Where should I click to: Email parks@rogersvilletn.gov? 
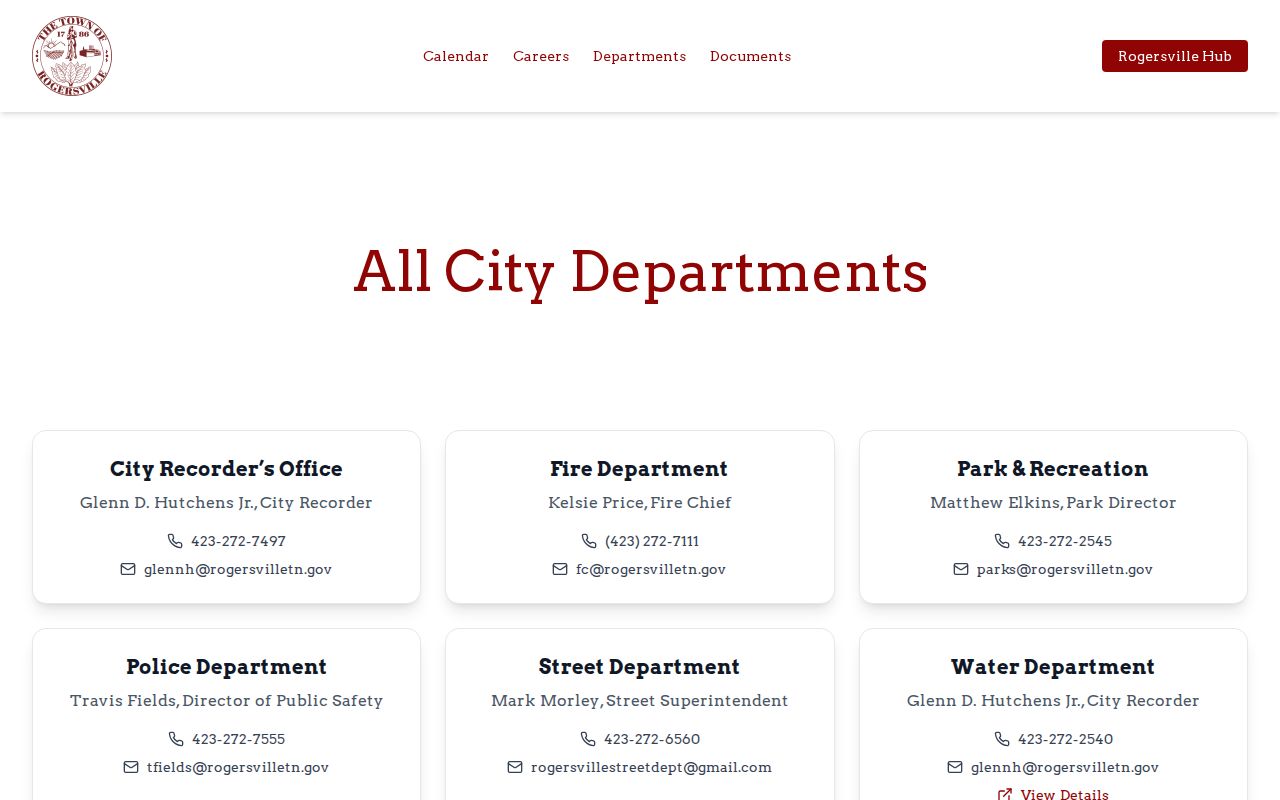[x=1065, y=569]
